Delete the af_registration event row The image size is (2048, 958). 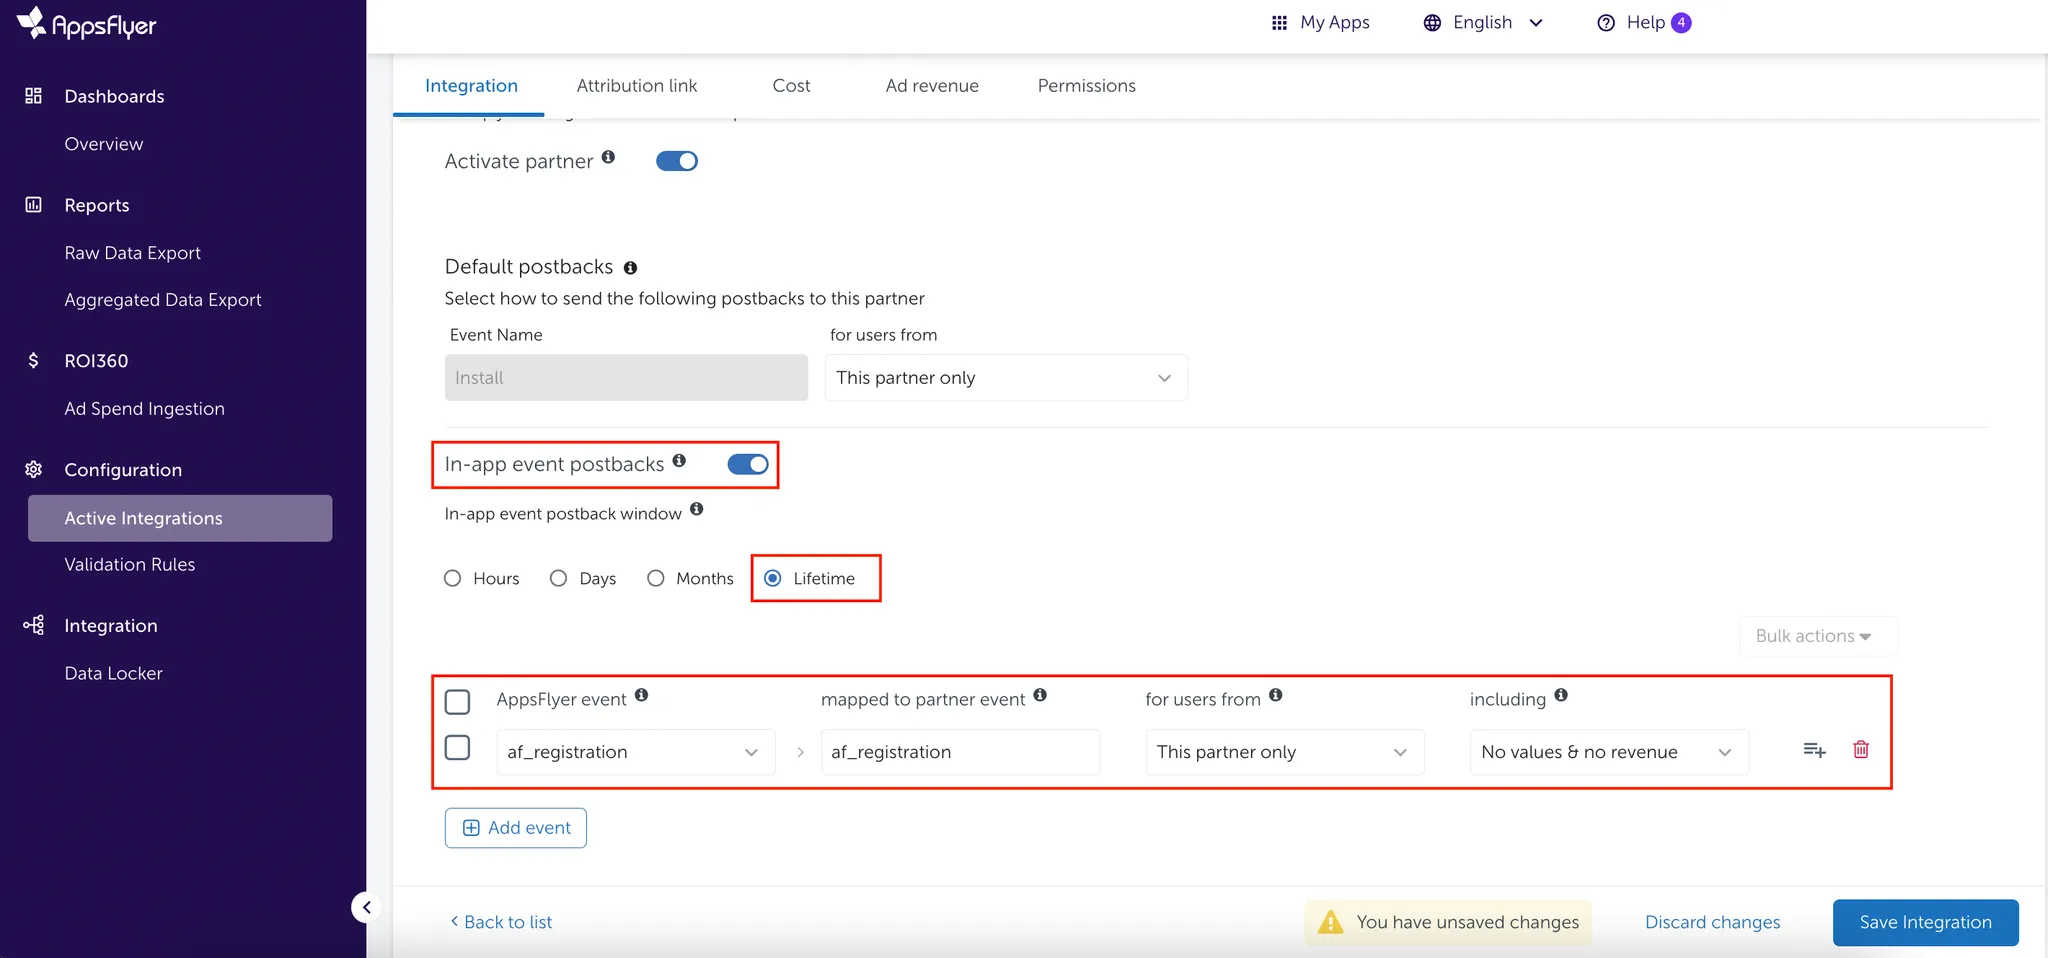pyautogui.click(x=1860, y=750)
